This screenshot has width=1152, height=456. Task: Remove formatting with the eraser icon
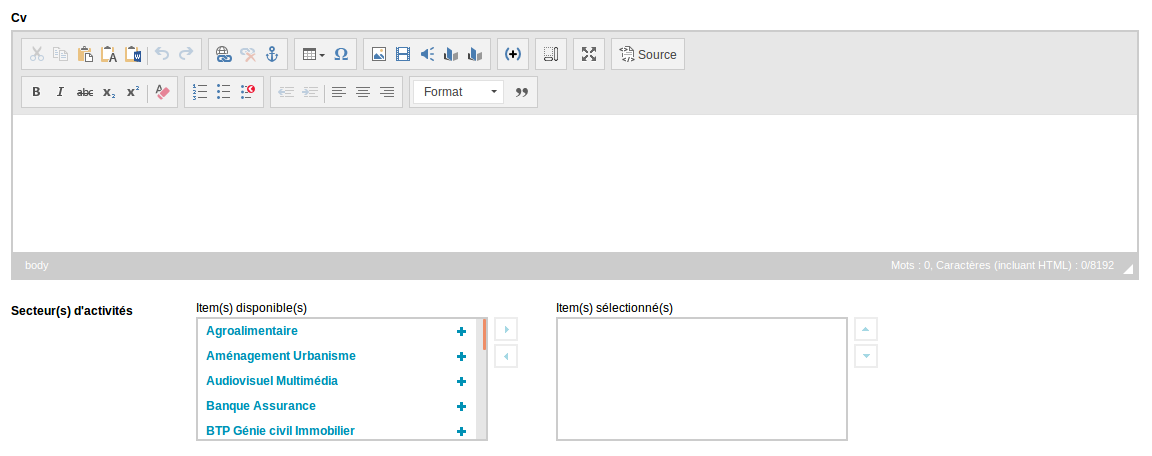(x=162, y=93)
